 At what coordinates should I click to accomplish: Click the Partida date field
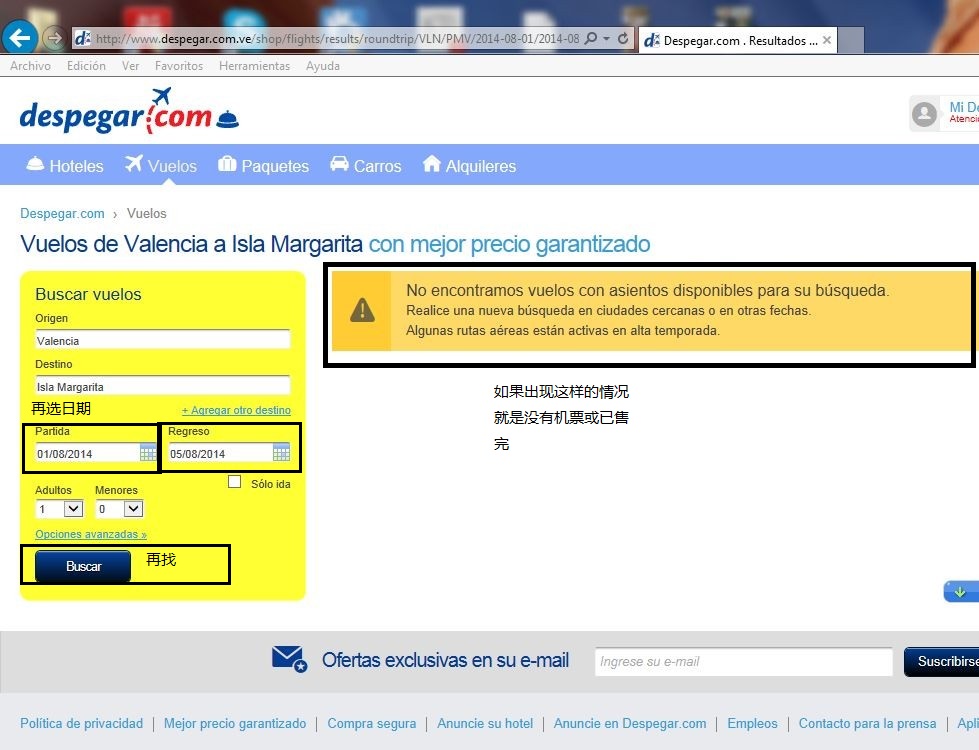pyautogui.click(x=87, y=453)
